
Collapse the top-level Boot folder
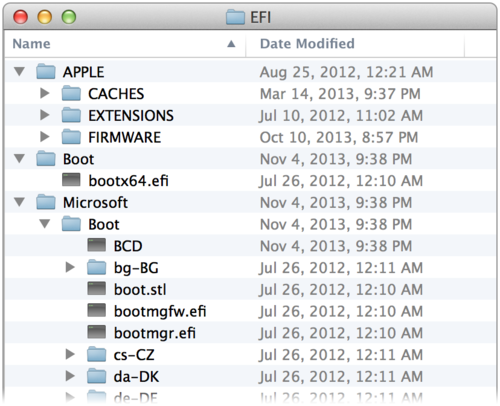pyautogui.click(x=20, y=158)
